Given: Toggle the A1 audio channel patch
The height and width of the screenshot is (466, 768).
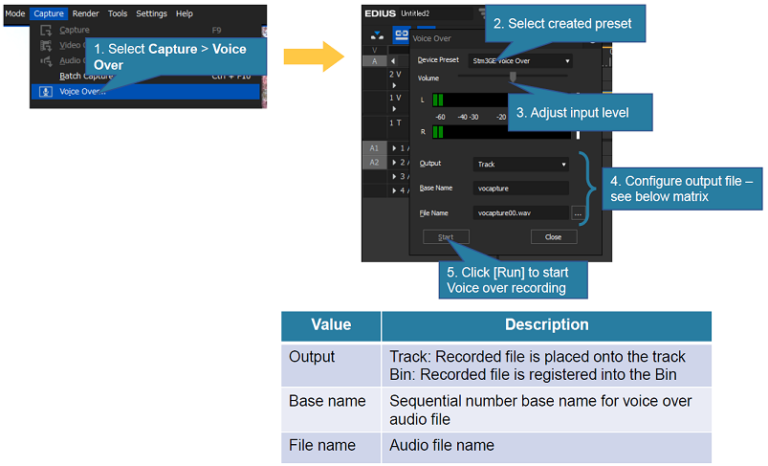Looking at the screenshot, I should click(374, 148).
